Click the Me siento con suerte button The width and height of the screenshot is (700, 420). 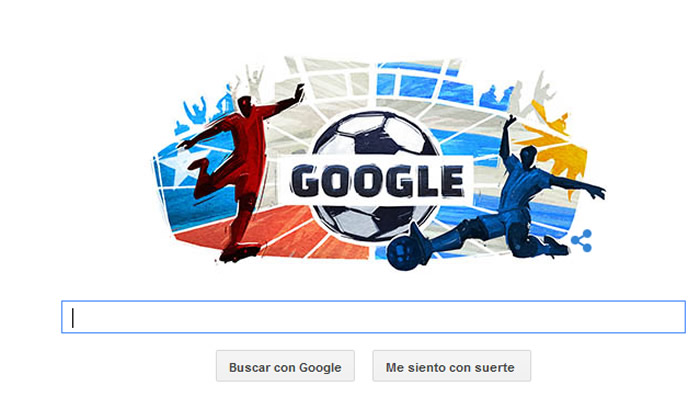pos(452,366)
